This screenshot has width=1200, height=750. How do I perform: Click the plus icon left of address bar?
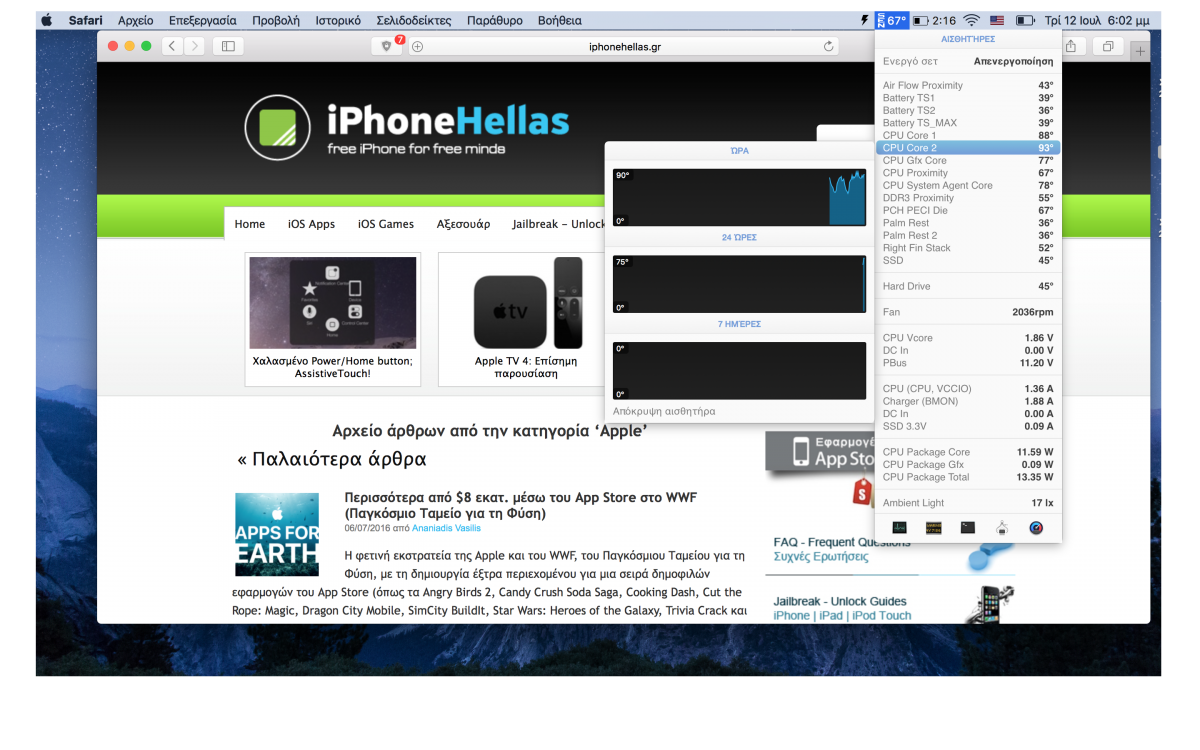coord(418,46)
